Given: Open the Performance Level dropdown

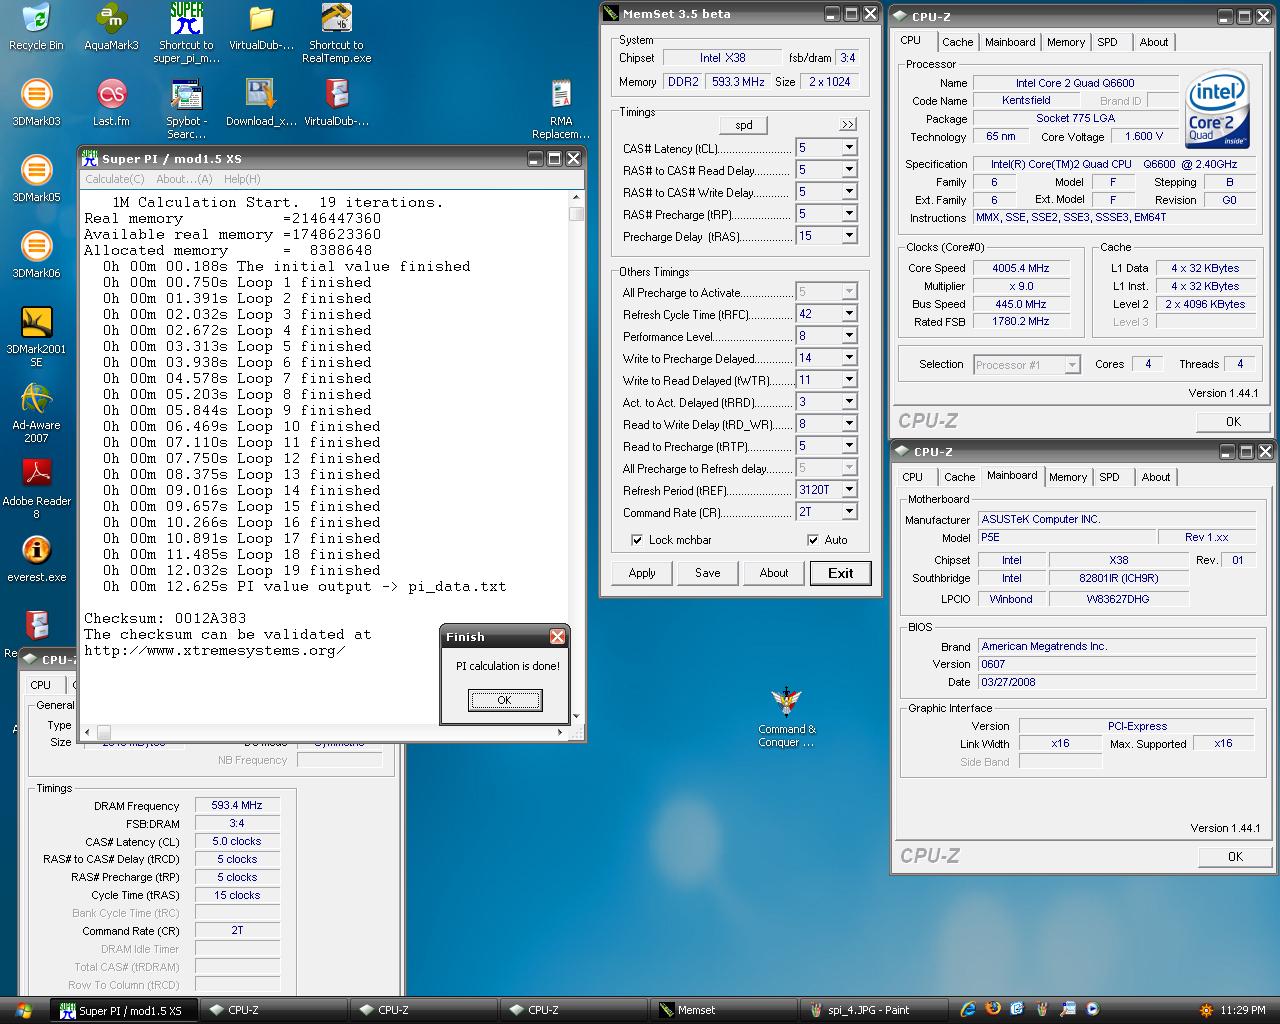Looking at the screenshot, I should (x=849, y=336).
